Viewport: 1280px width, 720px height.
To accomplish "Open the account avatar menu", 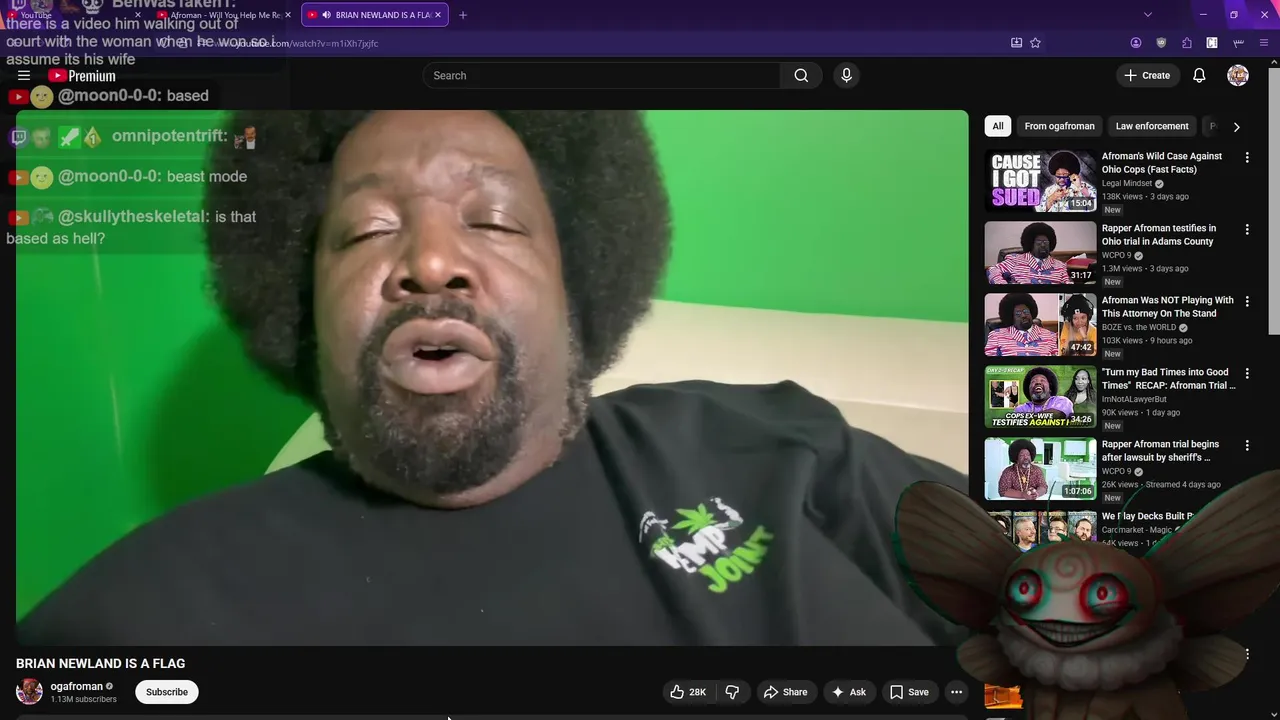I will click(x=1238, y=76).
